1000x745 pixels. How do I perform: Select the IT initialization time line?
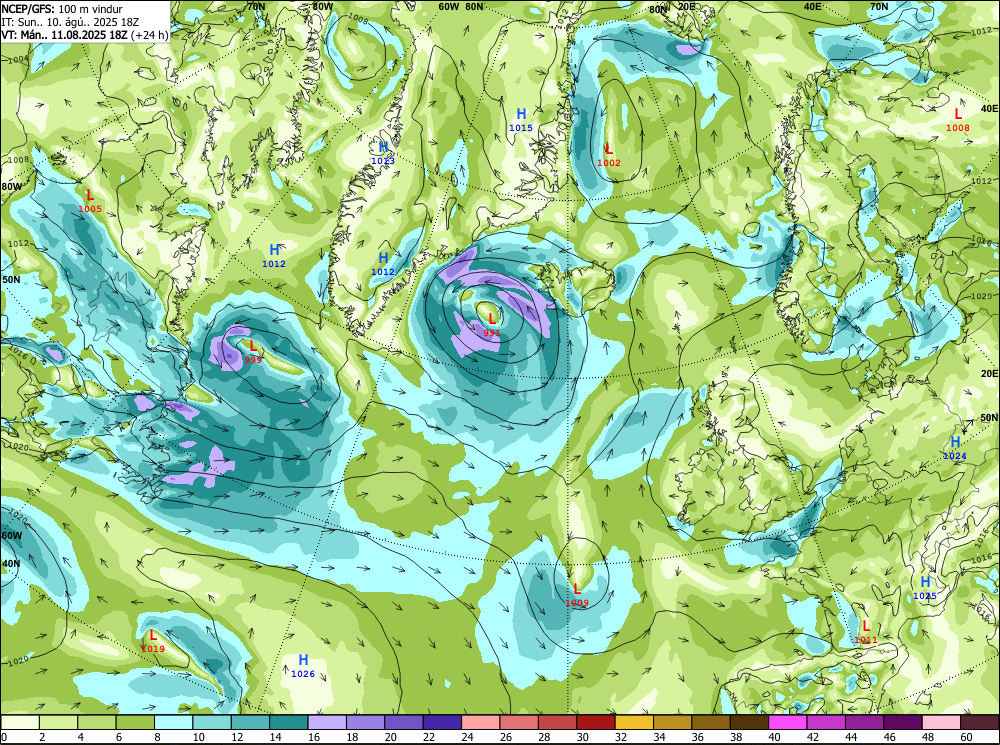click(x=70, y=22)
